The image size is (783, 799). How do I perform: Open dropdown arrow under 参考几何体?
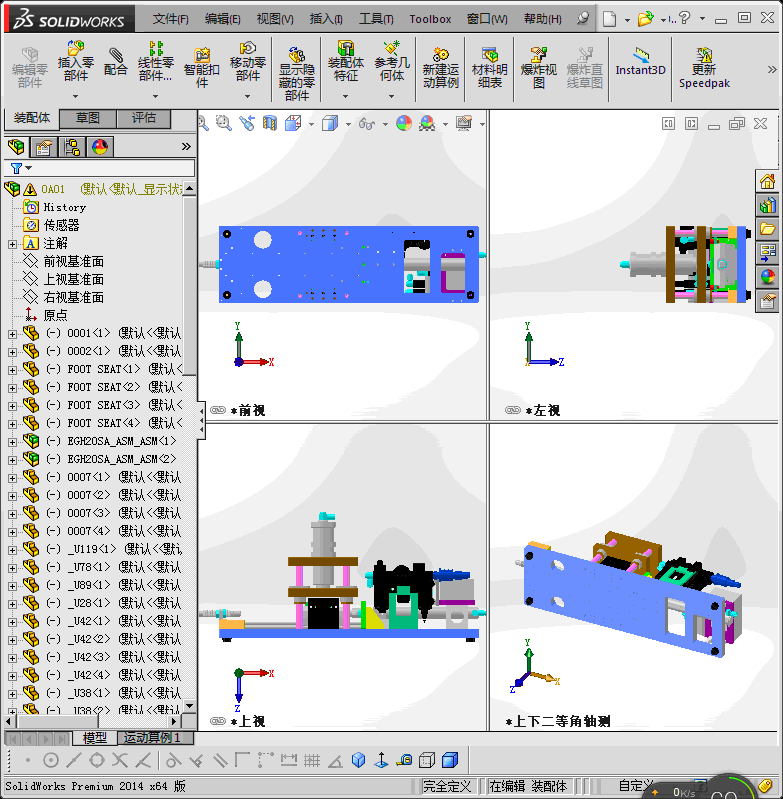[392, 96]
